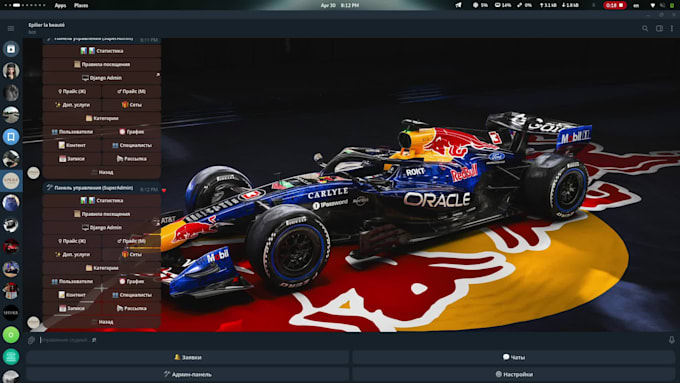Open the black STUDIO avatar chat

click(11, 312)
